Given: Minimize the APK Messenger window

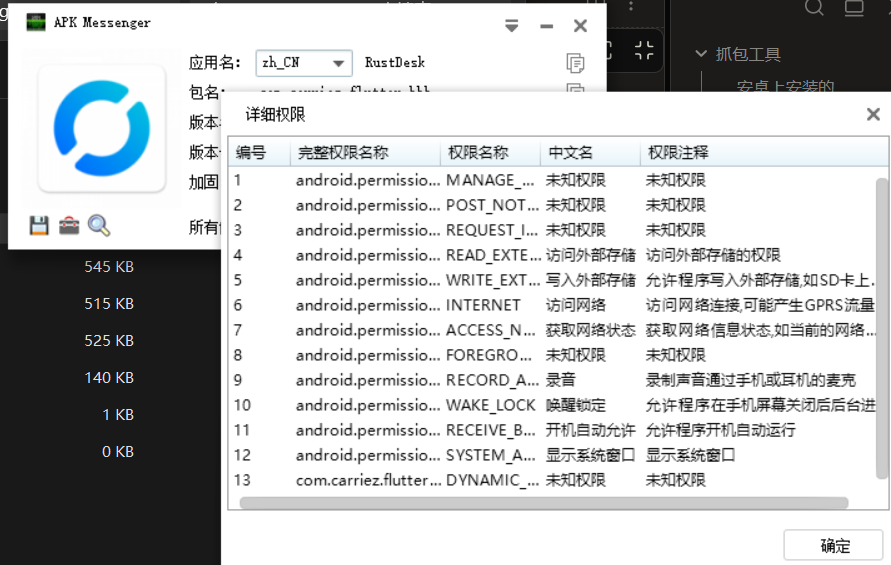Looking at the screenshot, I should (547, 26).
